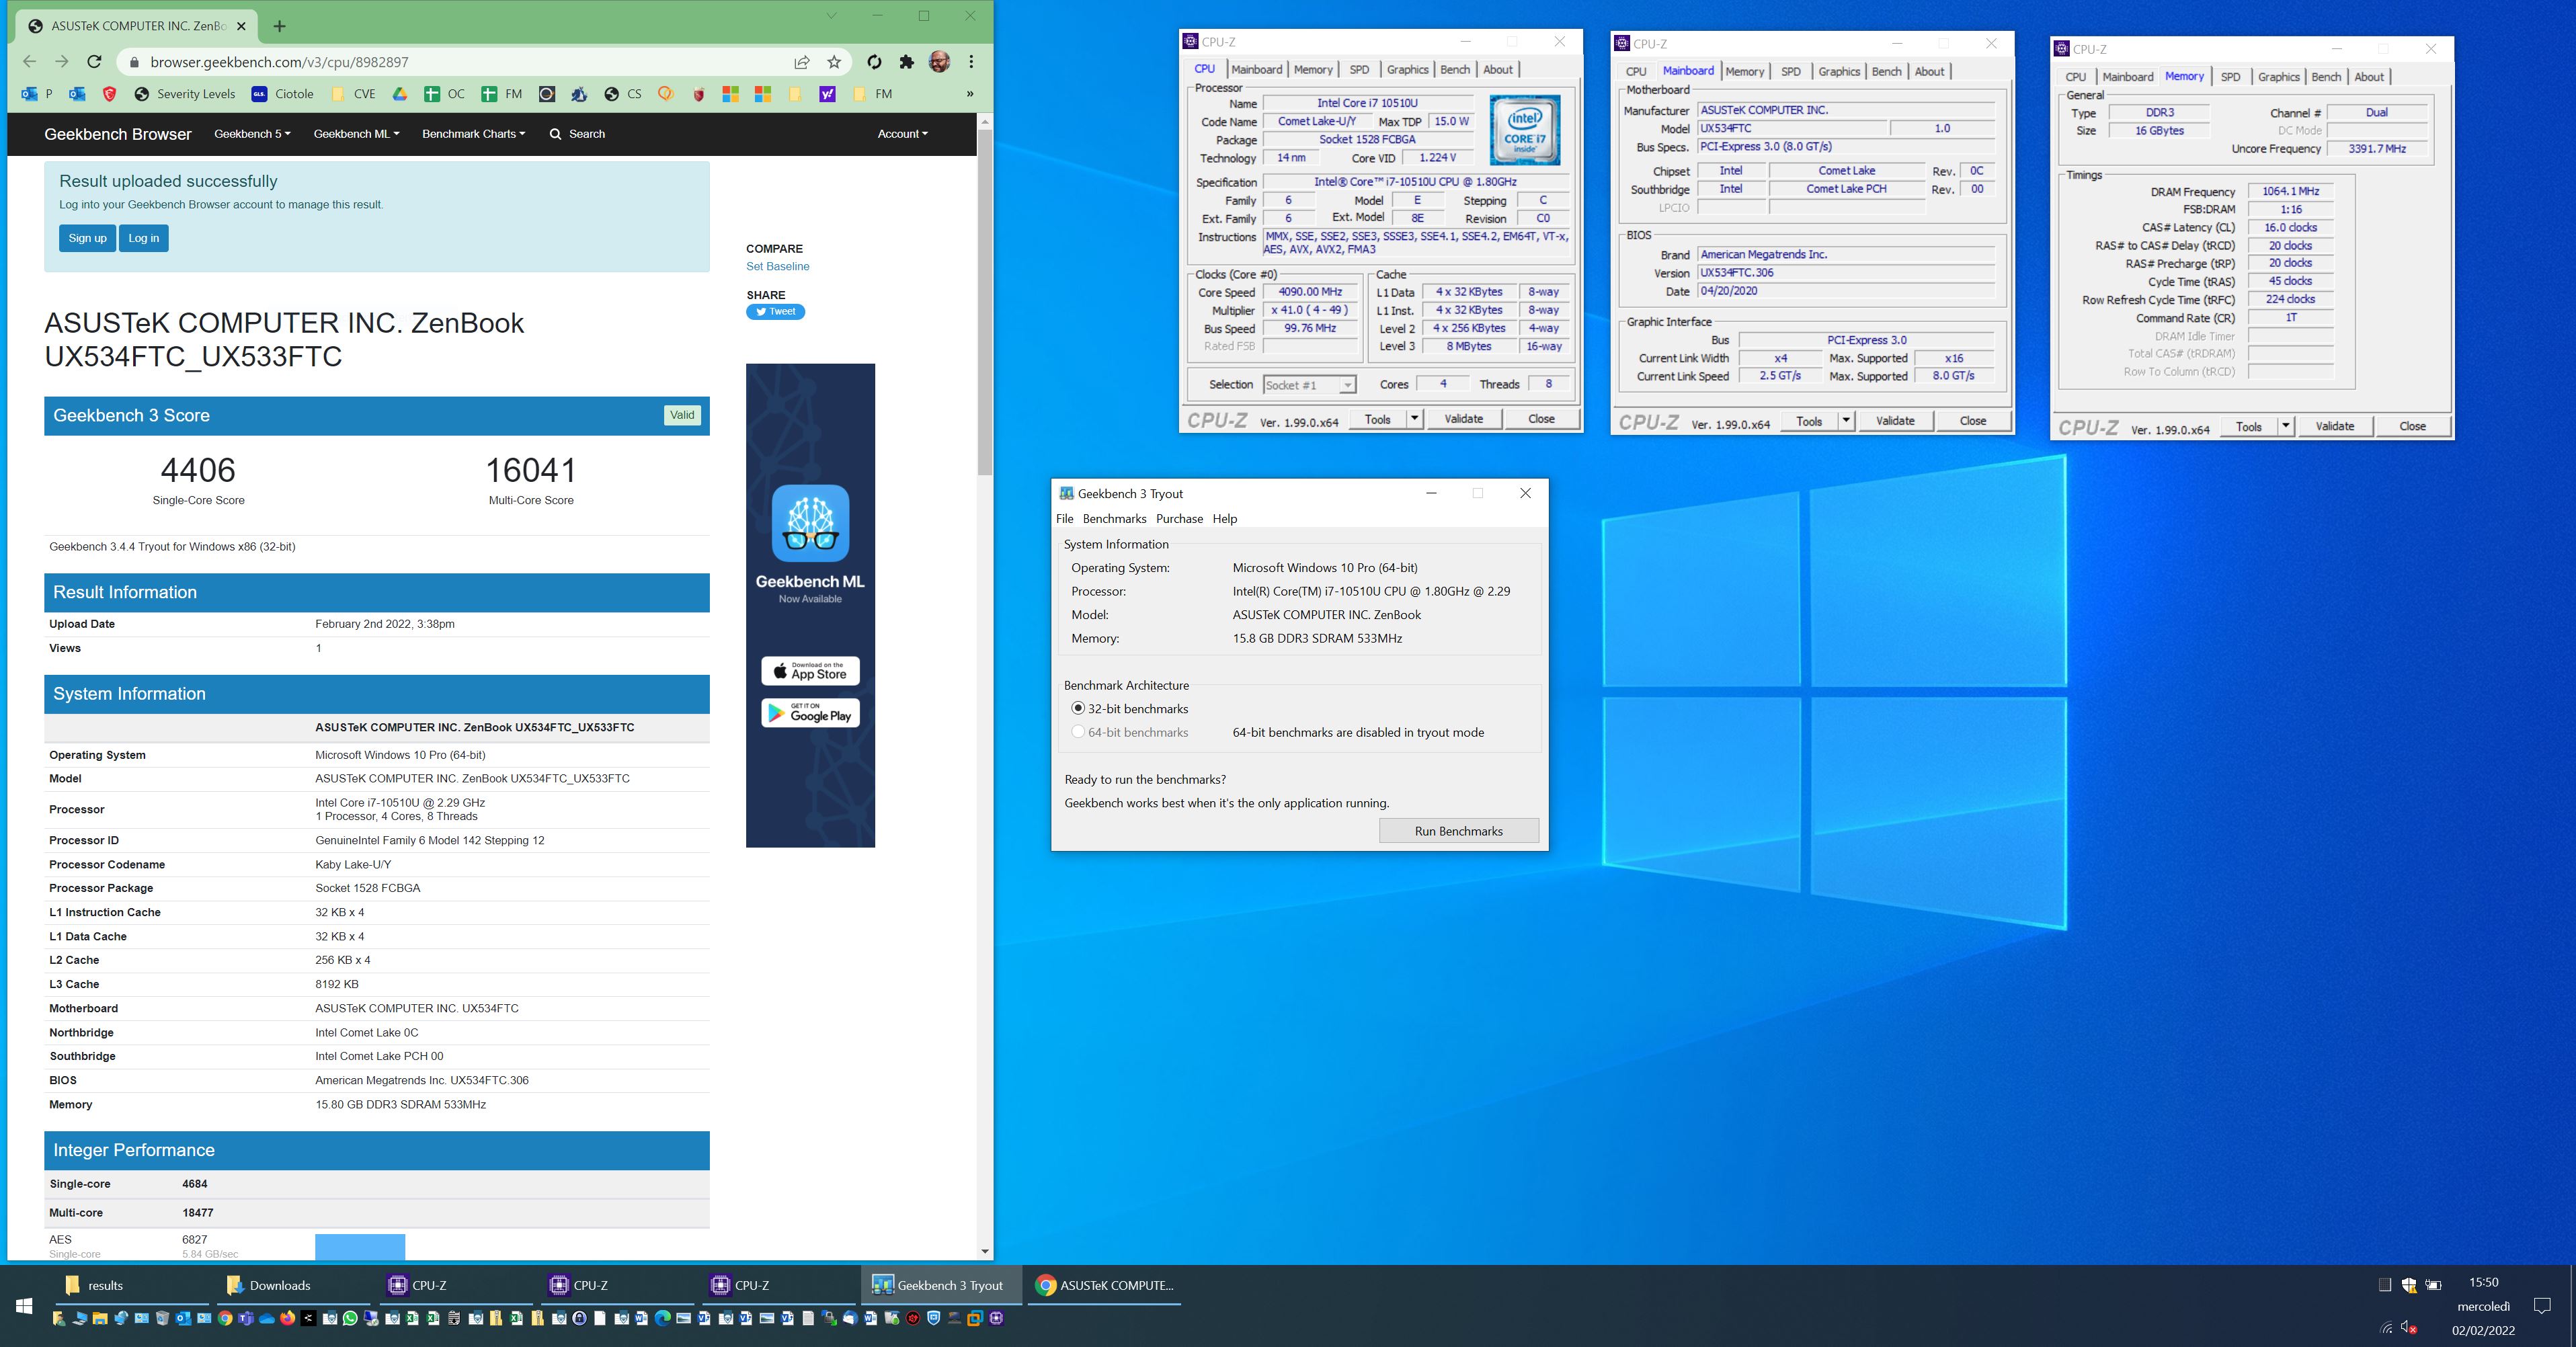The height and width of the screenshot is (1347, 2576).
Task: Expand the Geekbench 5 dropdown menu
Action: (x=252, y=134)
